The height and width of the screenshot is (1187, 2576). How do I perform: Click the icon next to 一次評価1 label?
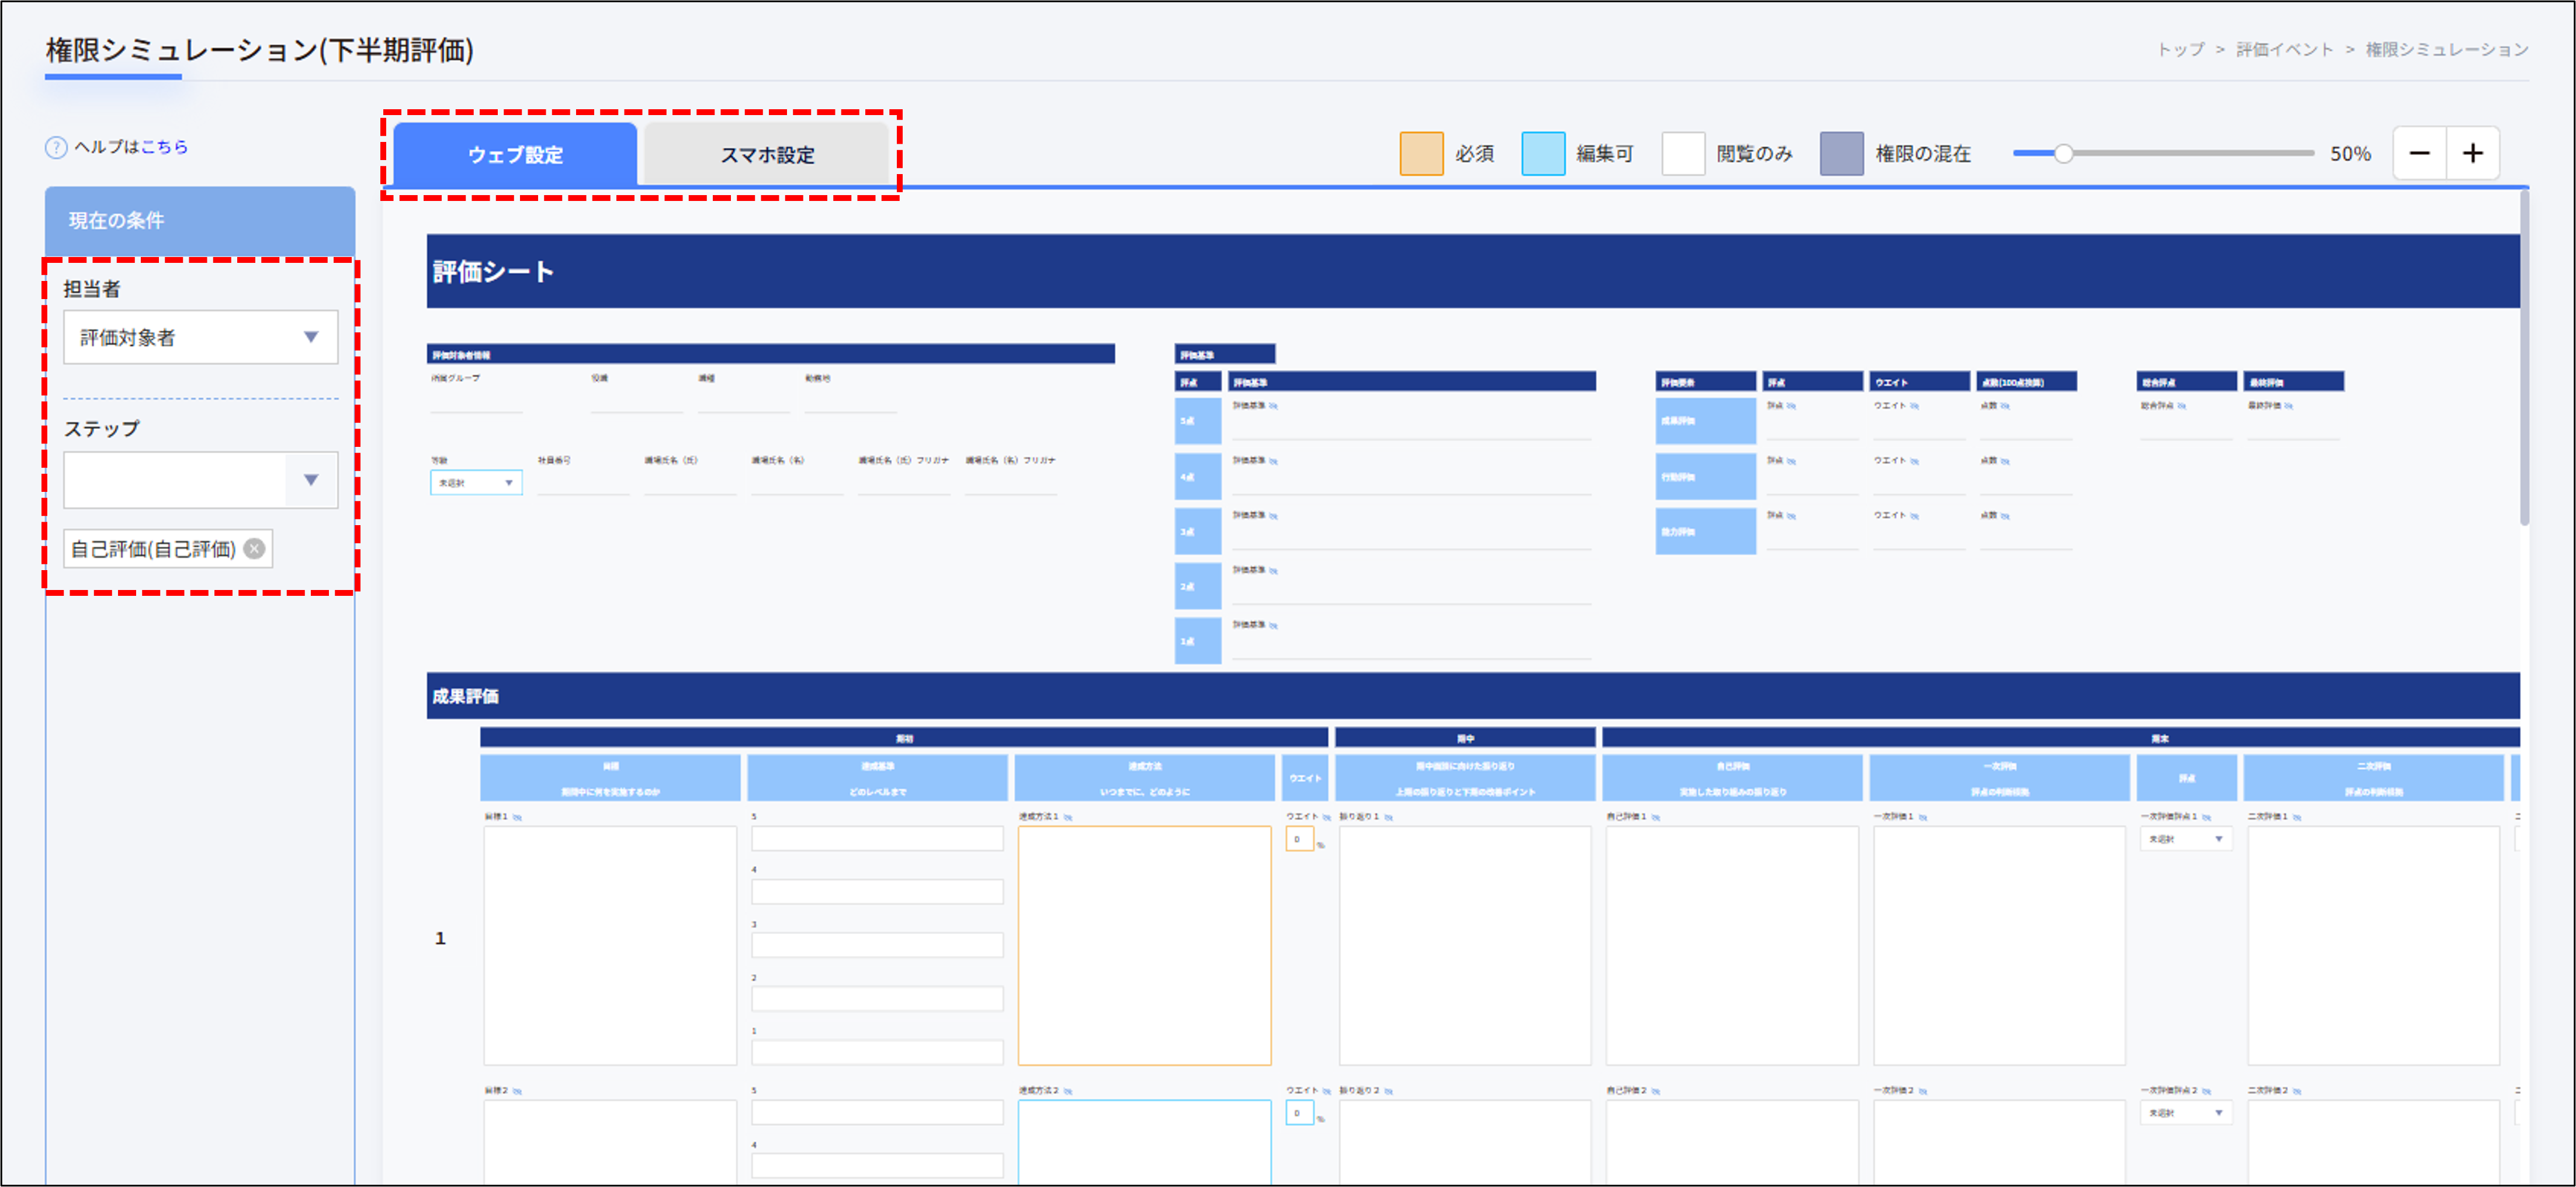1923,817
